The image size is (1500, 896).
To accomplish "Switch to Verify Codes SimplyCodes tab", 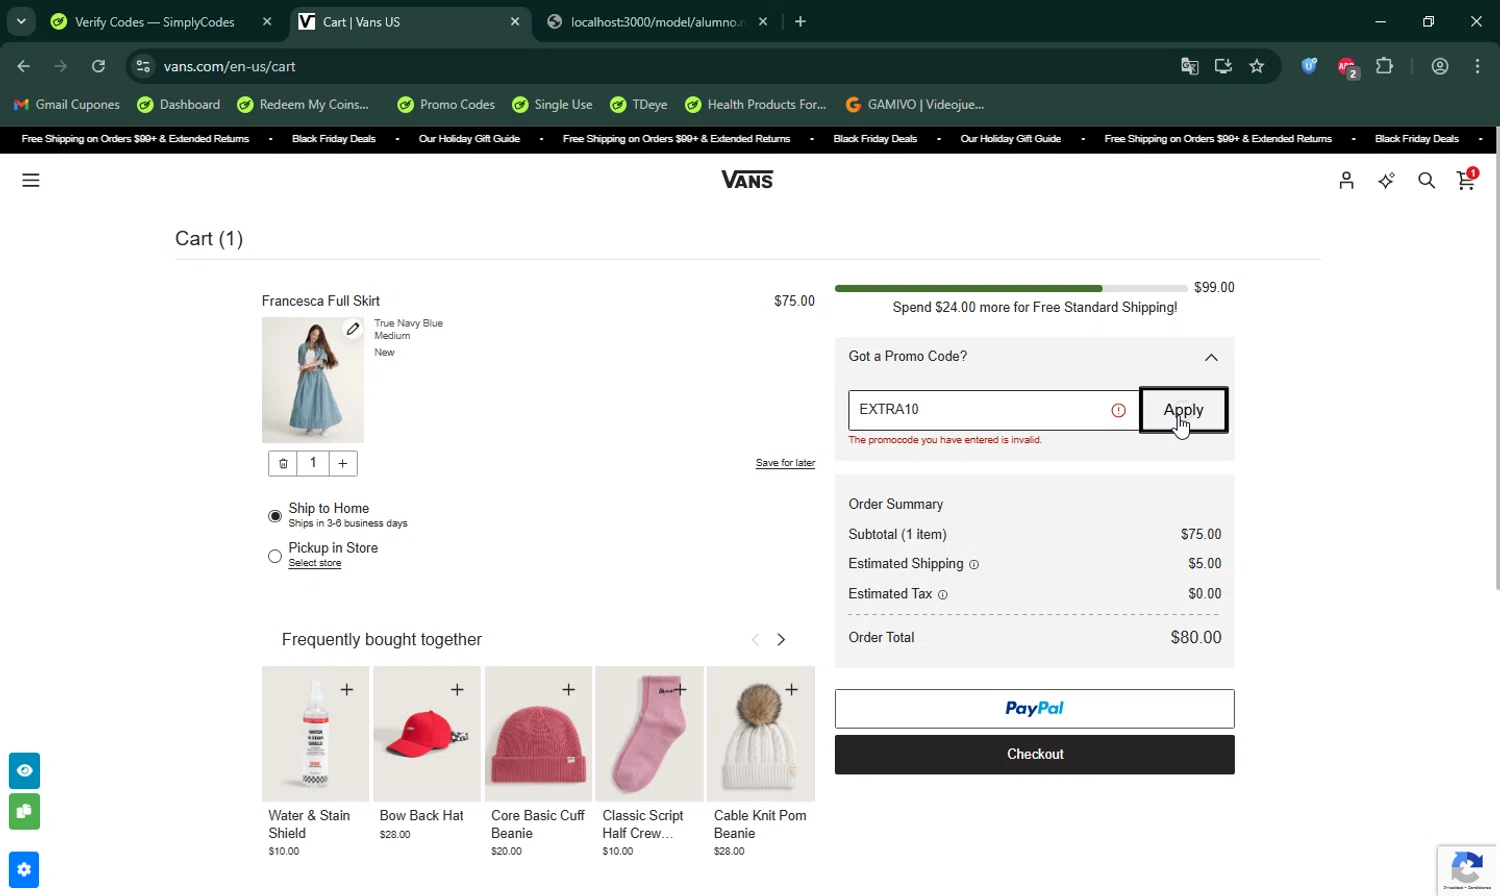I will pyautogui.click(x=160, y=22).
